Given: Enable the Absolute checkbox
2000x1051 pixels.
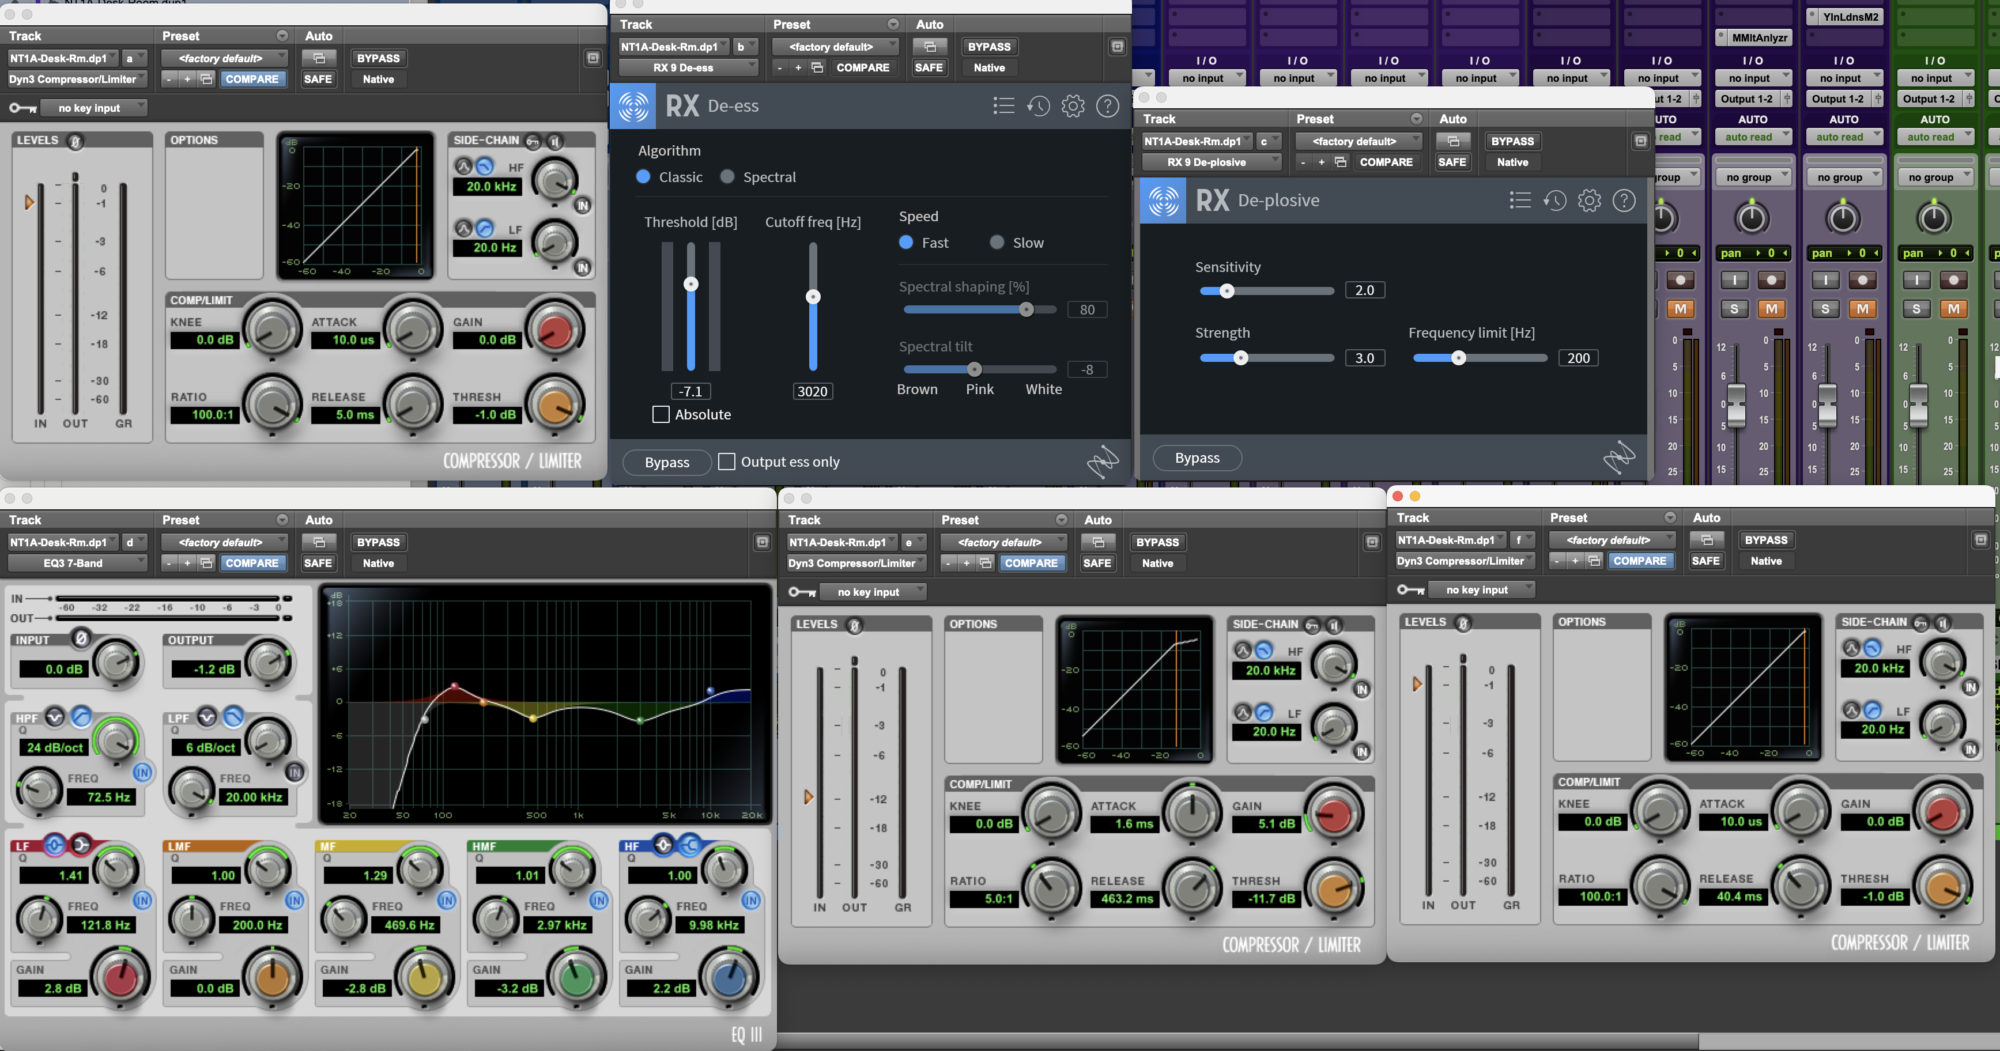Looking at the screenshot, I should (x=661, y=414).
